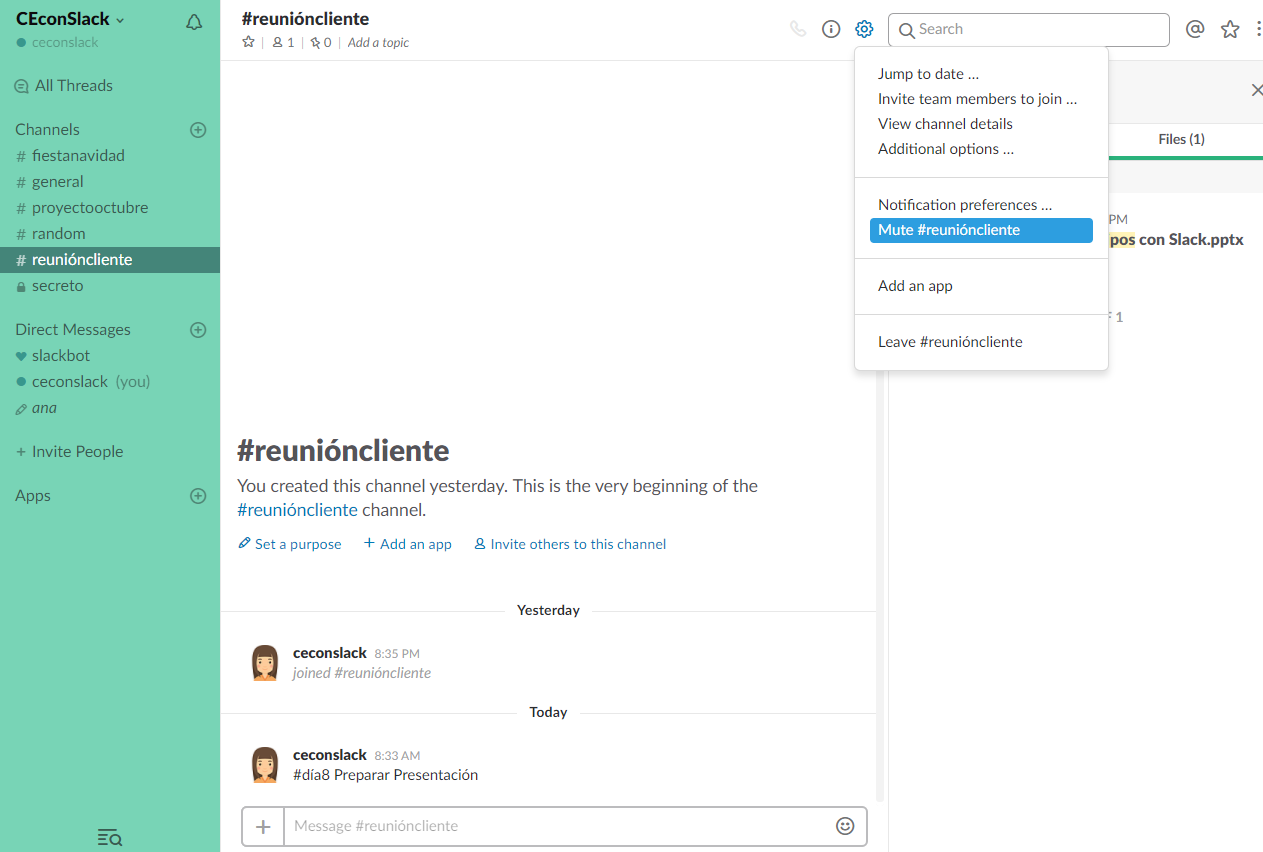Start a new direct message with plus icon
1263x852 pixels.
(x=198, y=330)
